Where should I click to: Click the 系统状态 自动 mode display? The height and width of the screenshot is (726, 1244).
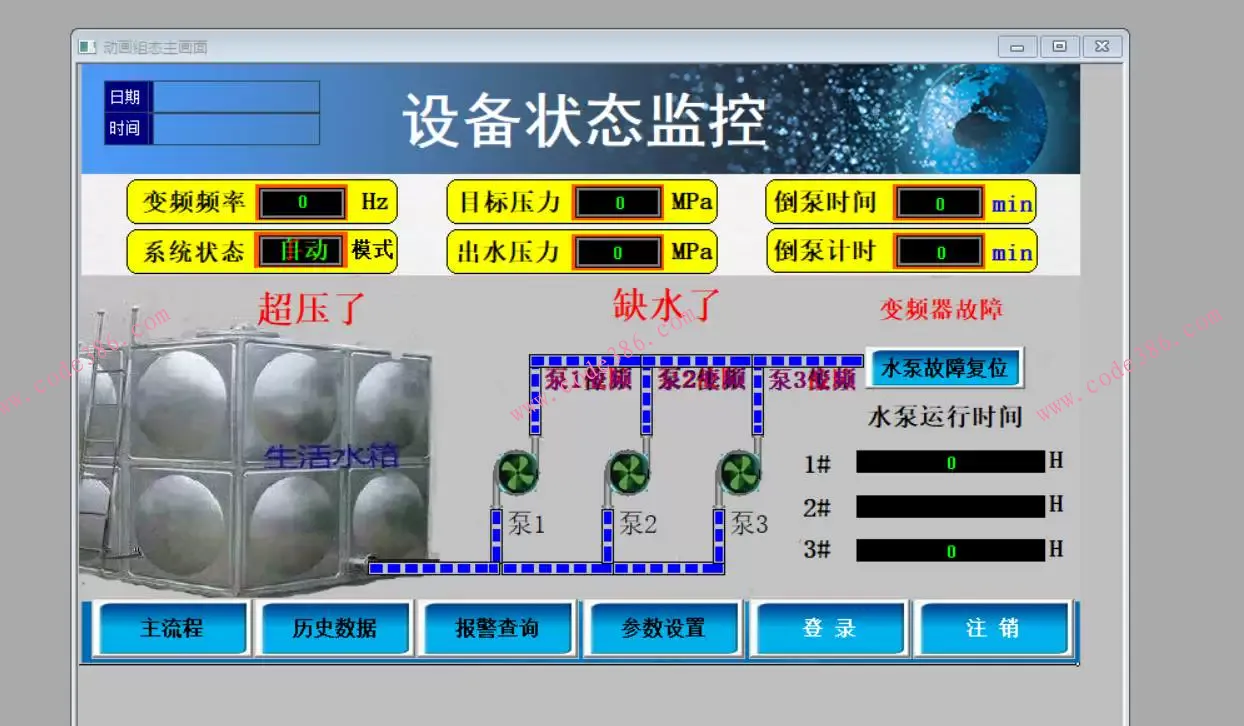[302, 250]
